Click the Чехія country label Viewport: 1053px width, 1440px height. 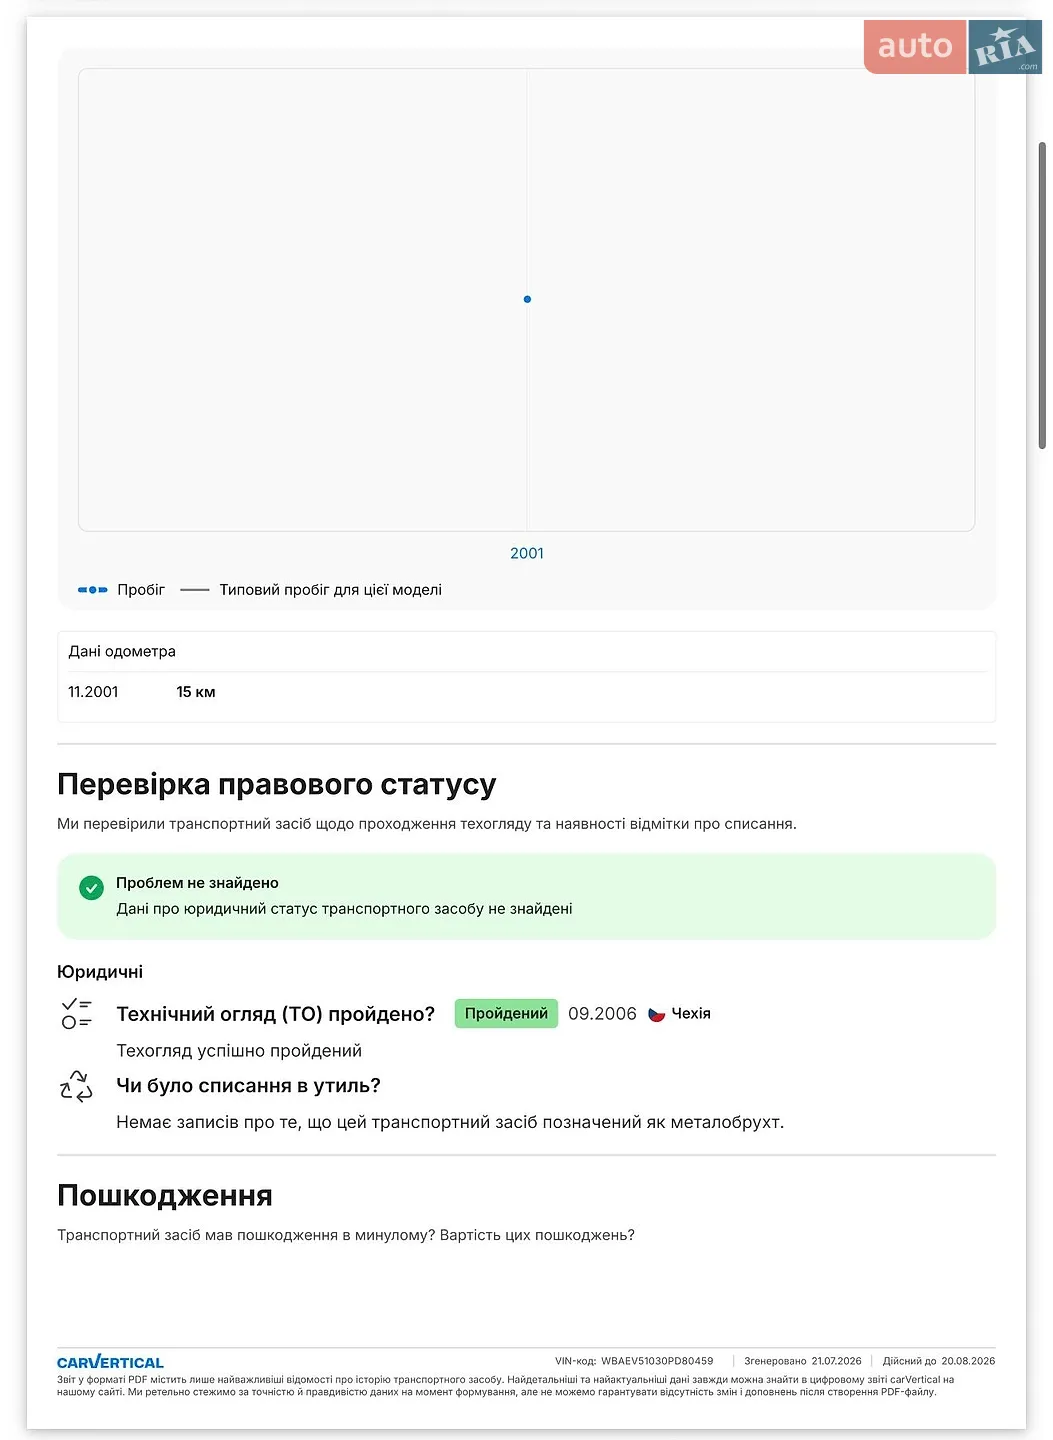691,1013
